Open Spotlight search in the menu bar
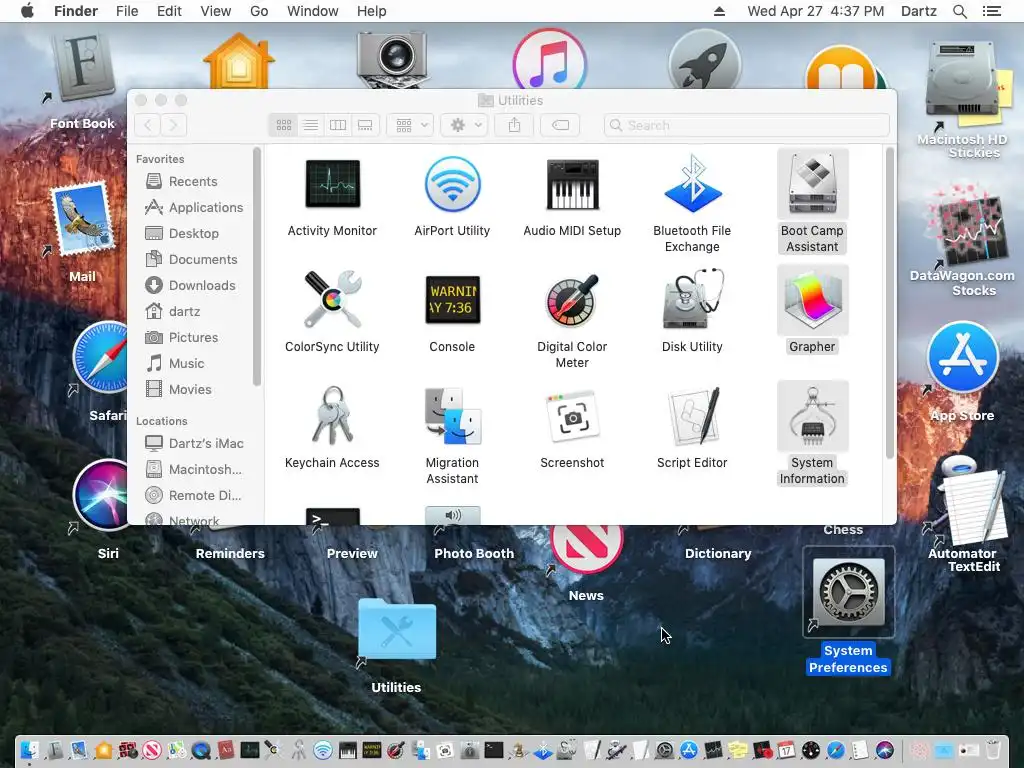The image size is (1024, 768). click(x=960, y=11)
